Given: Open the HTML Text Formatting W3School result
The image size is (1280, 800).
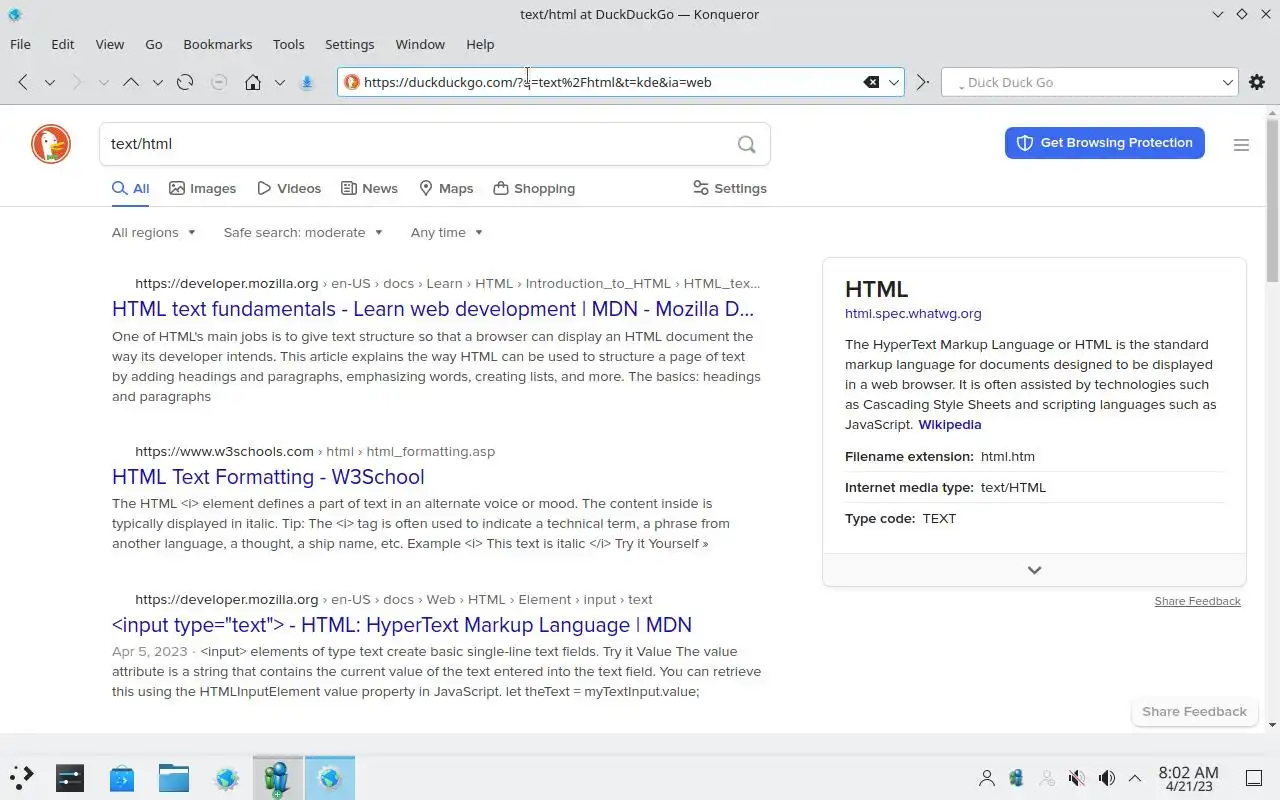Looking at the screenshot, I should tap(268, 477).
